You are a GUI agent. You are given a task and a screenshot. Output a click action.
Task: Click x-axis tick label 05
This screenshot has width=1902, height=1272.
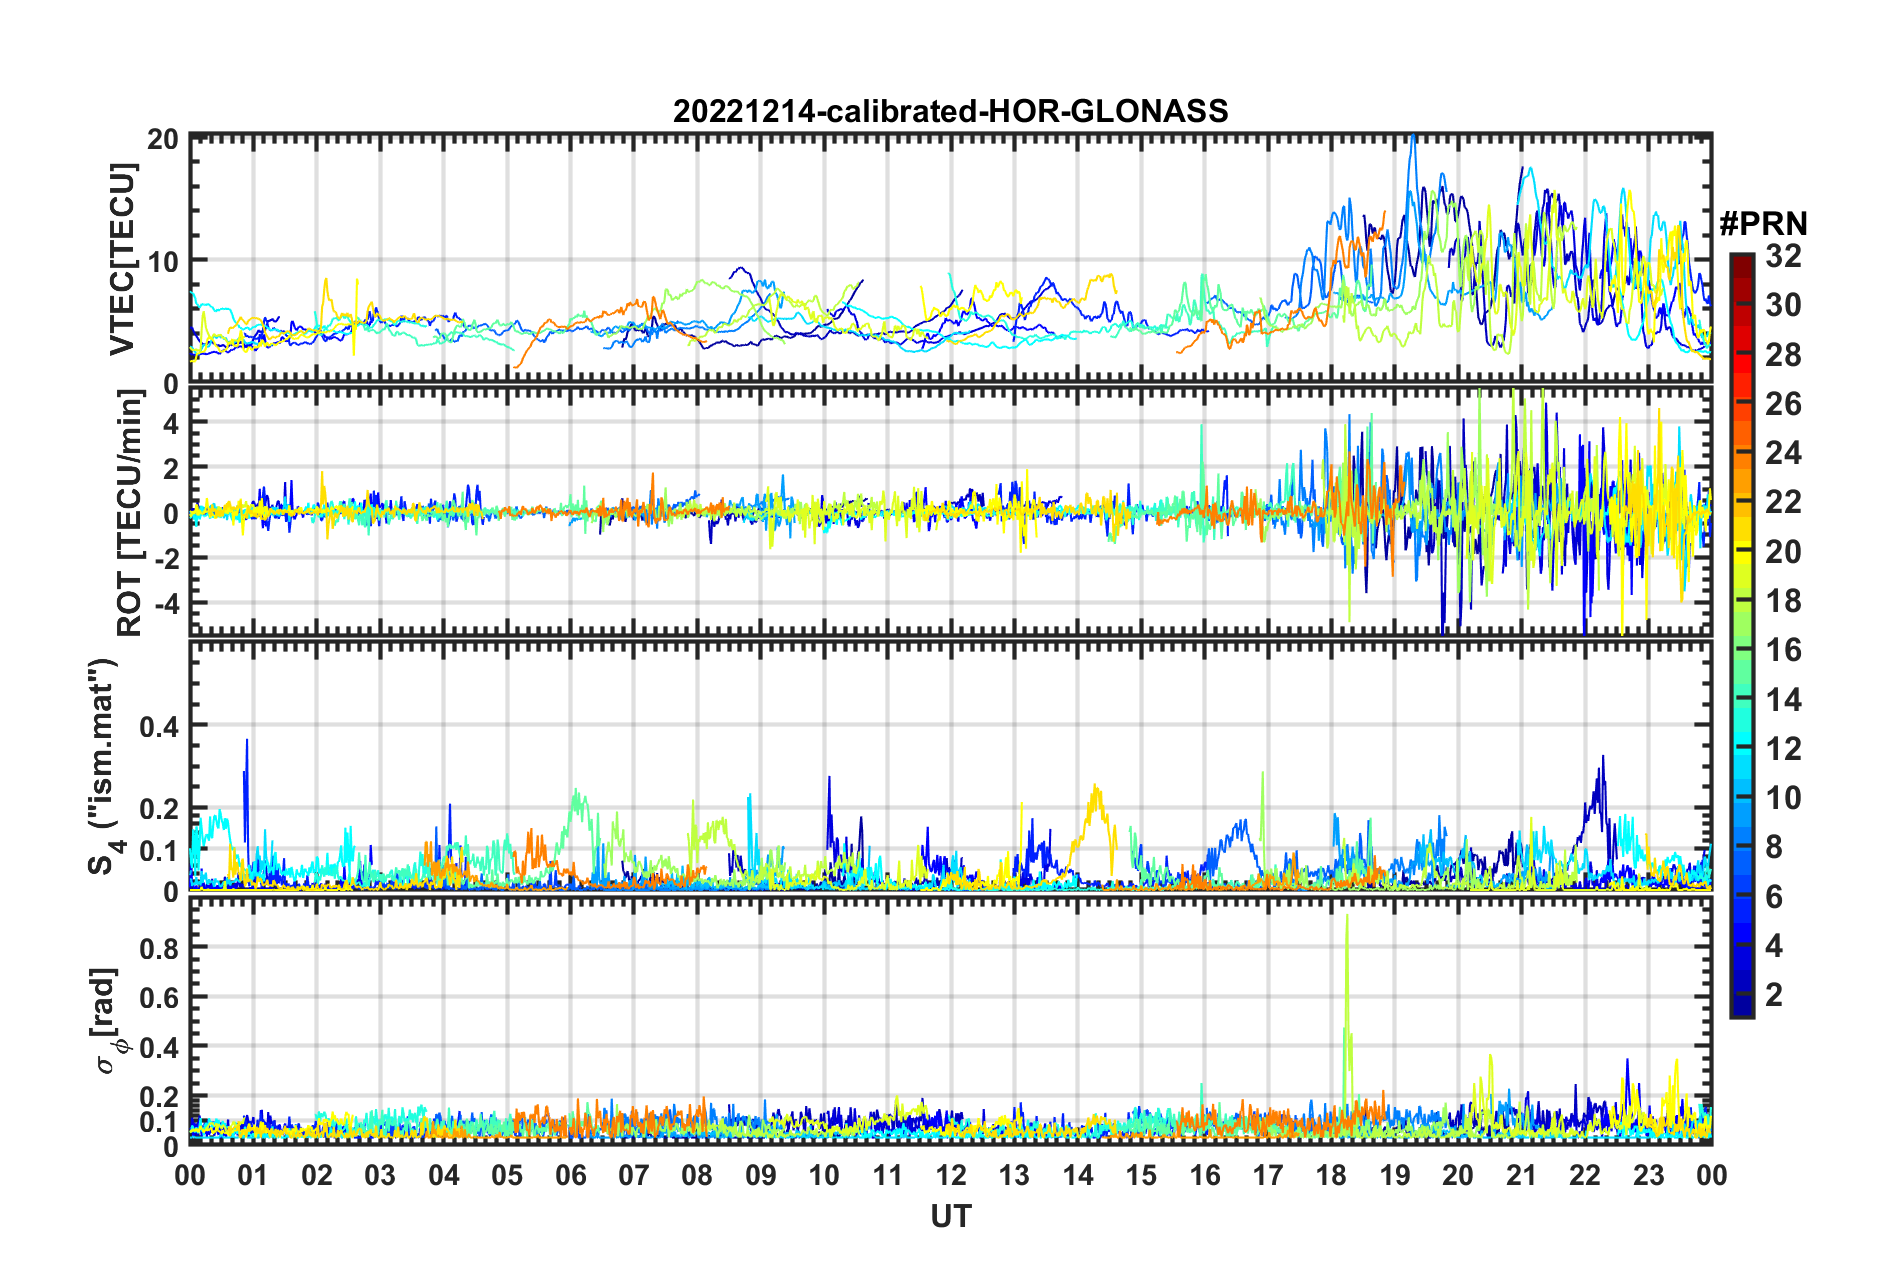coord(507,1175)
